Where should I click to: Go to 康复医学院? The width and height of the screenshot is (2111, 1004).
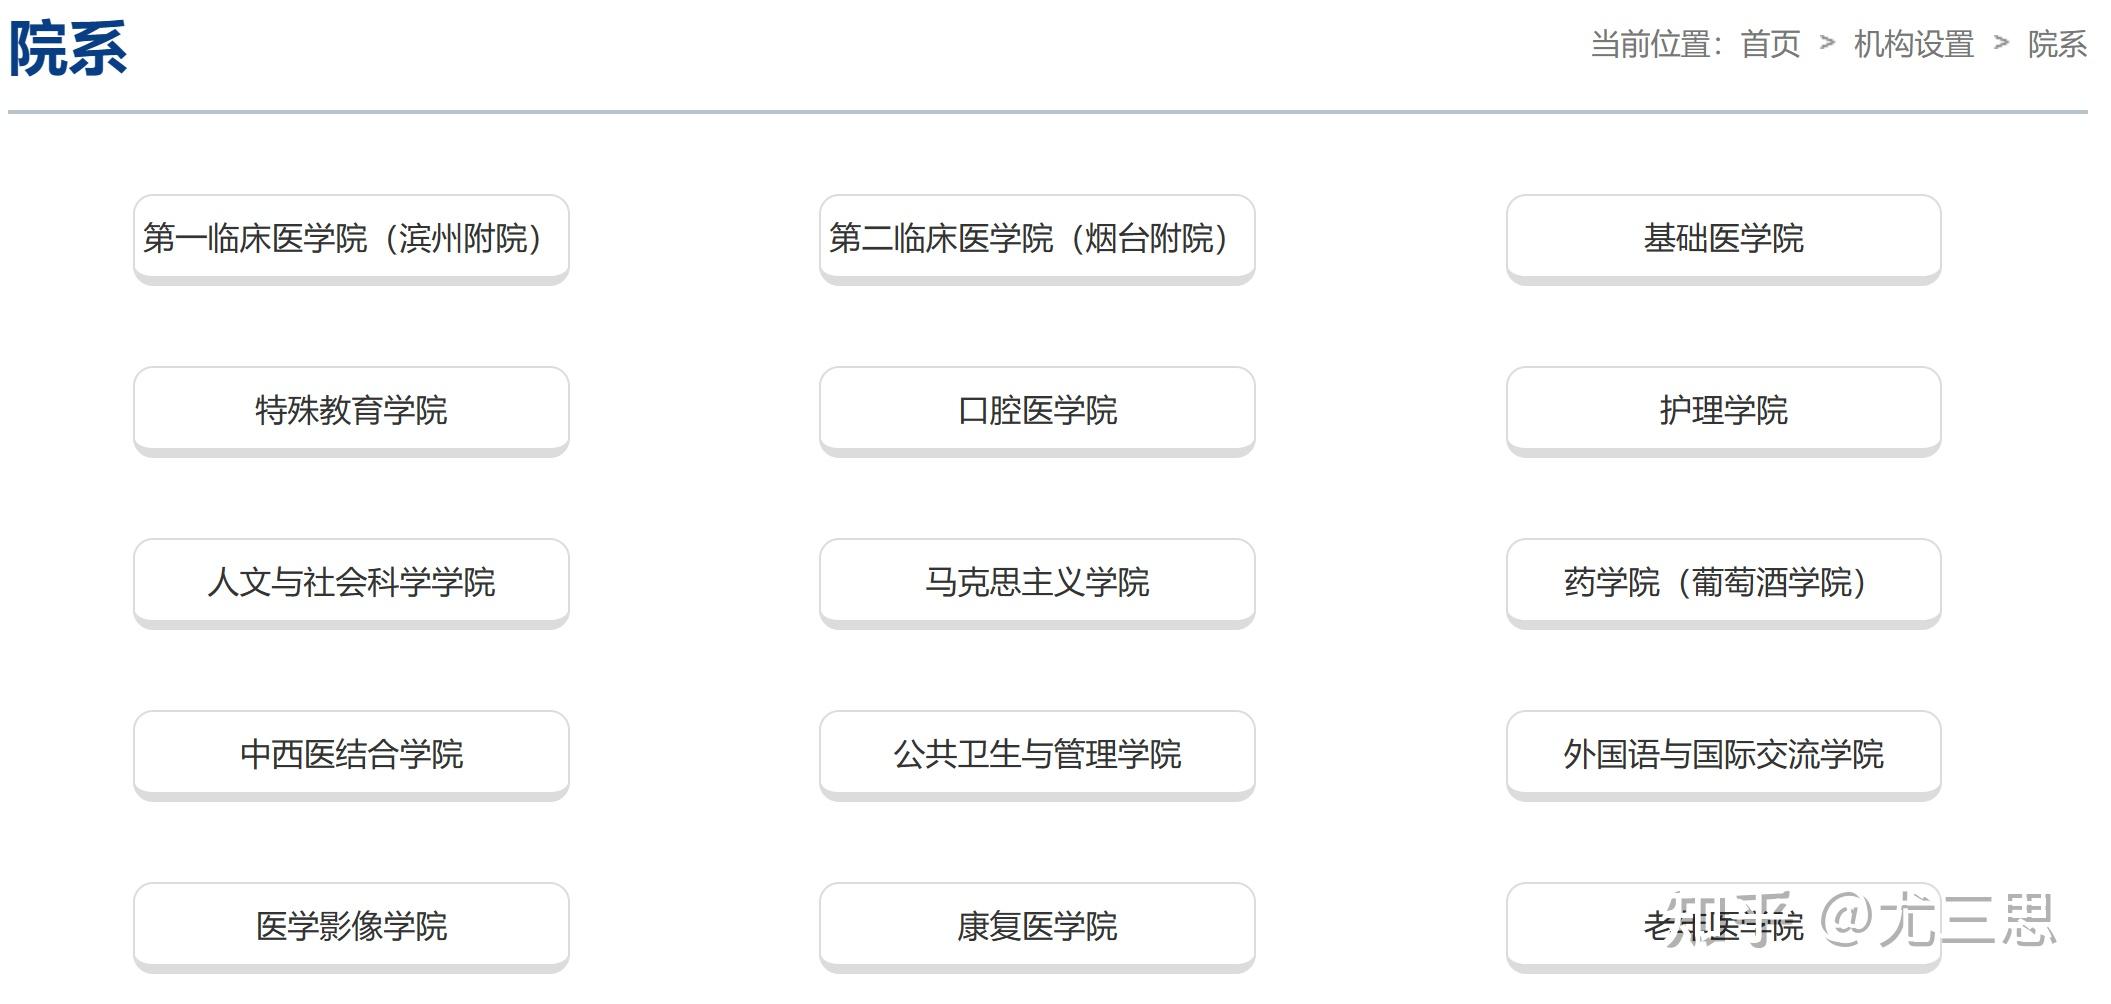point(1037,926)
